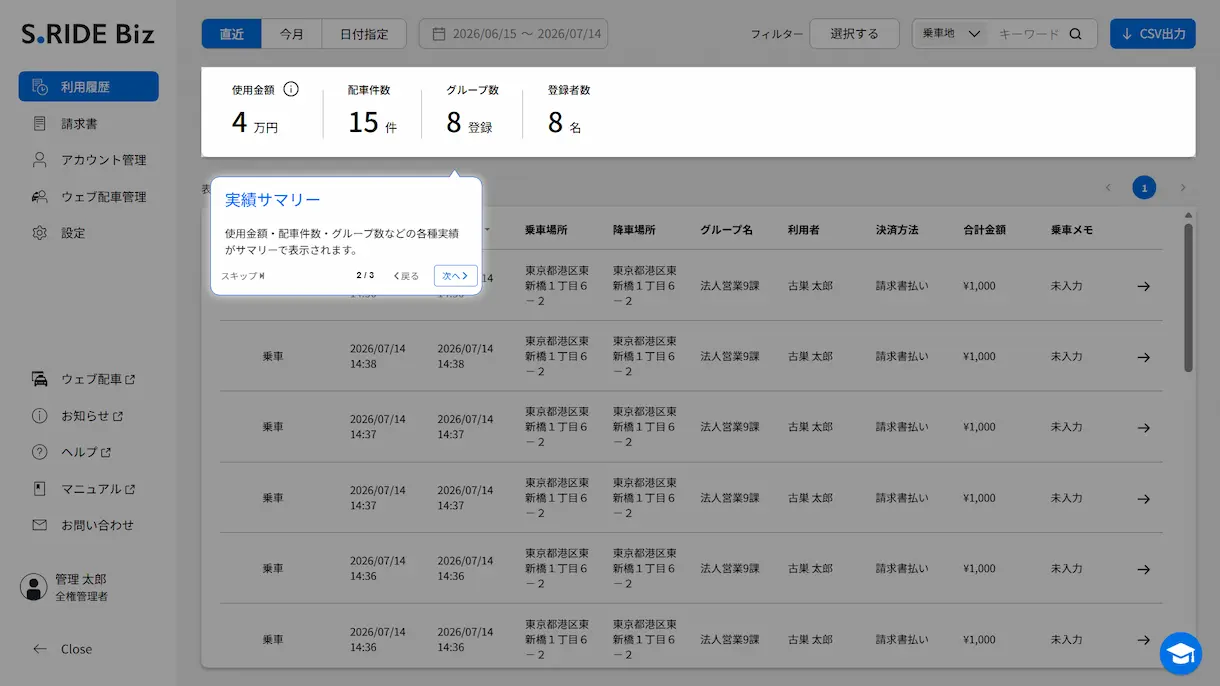Open the フィルター 選択する selector

(854, 34)
